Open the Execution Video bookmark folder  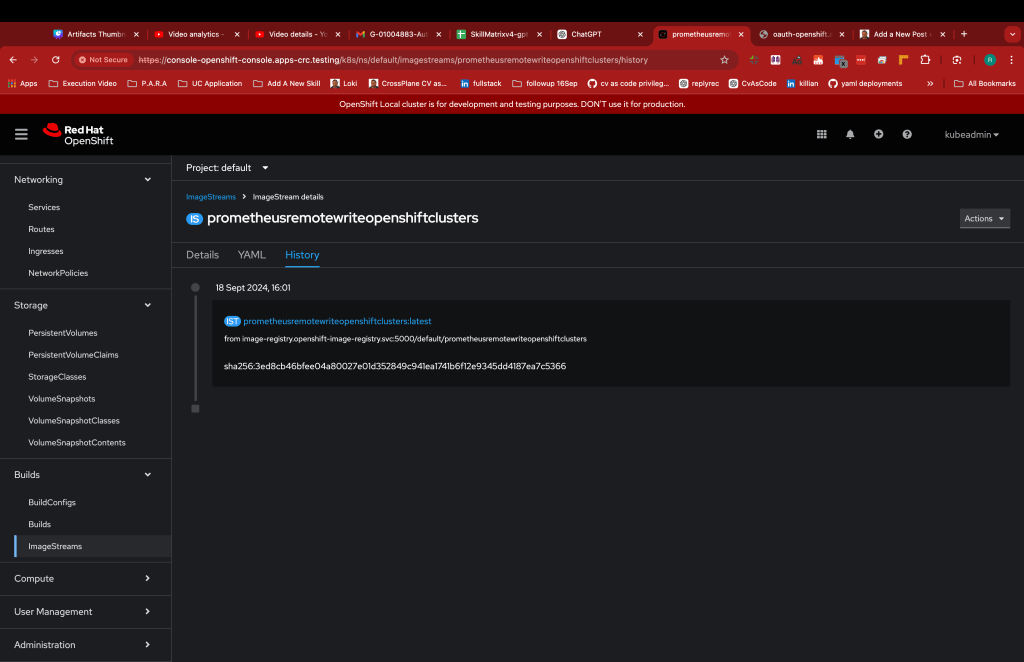pyautogui.click(x=82, y=84)
